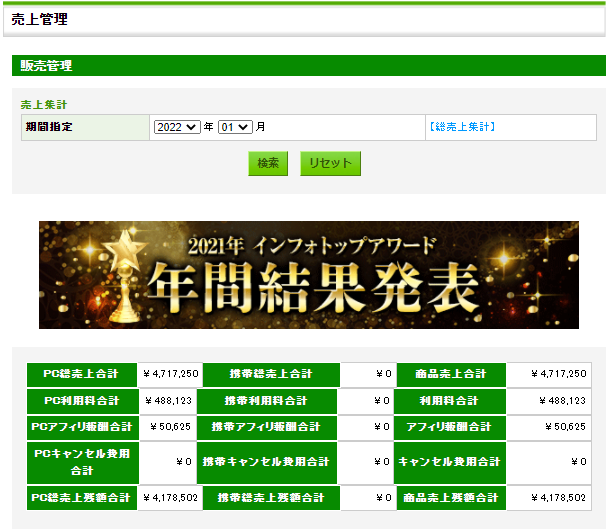
Task: Click the 【総売上集計】 link
Action: coord(461,127)
